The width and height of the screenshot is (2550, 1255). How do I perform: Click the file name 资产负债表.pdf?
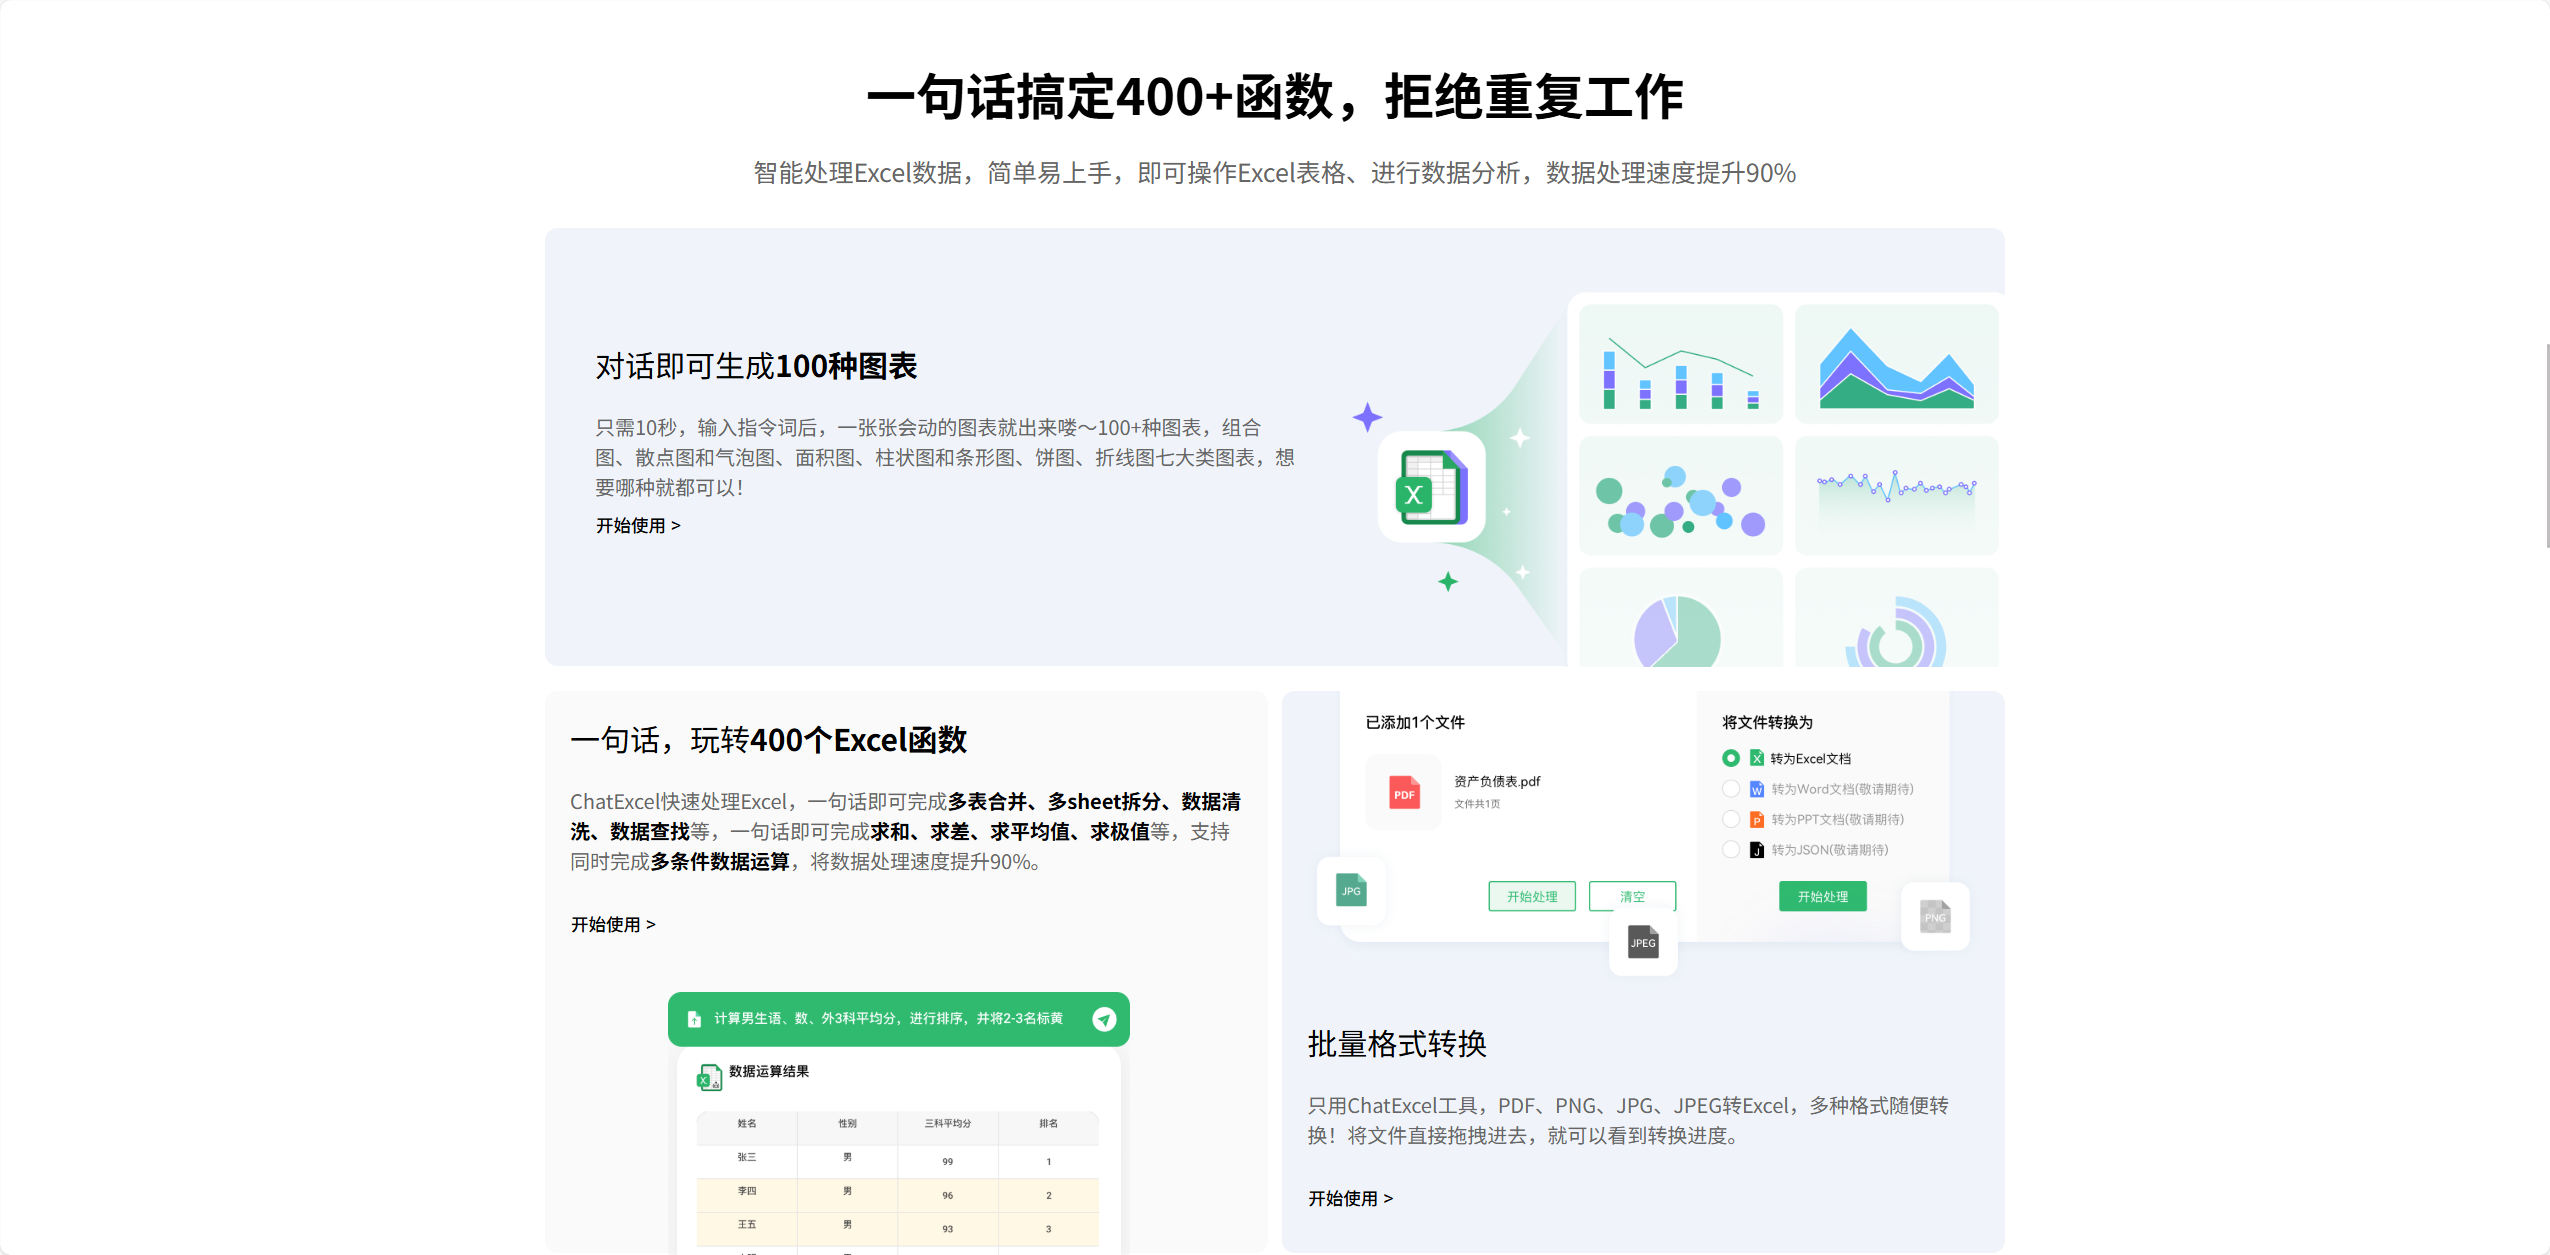[x=1497, y=781]
